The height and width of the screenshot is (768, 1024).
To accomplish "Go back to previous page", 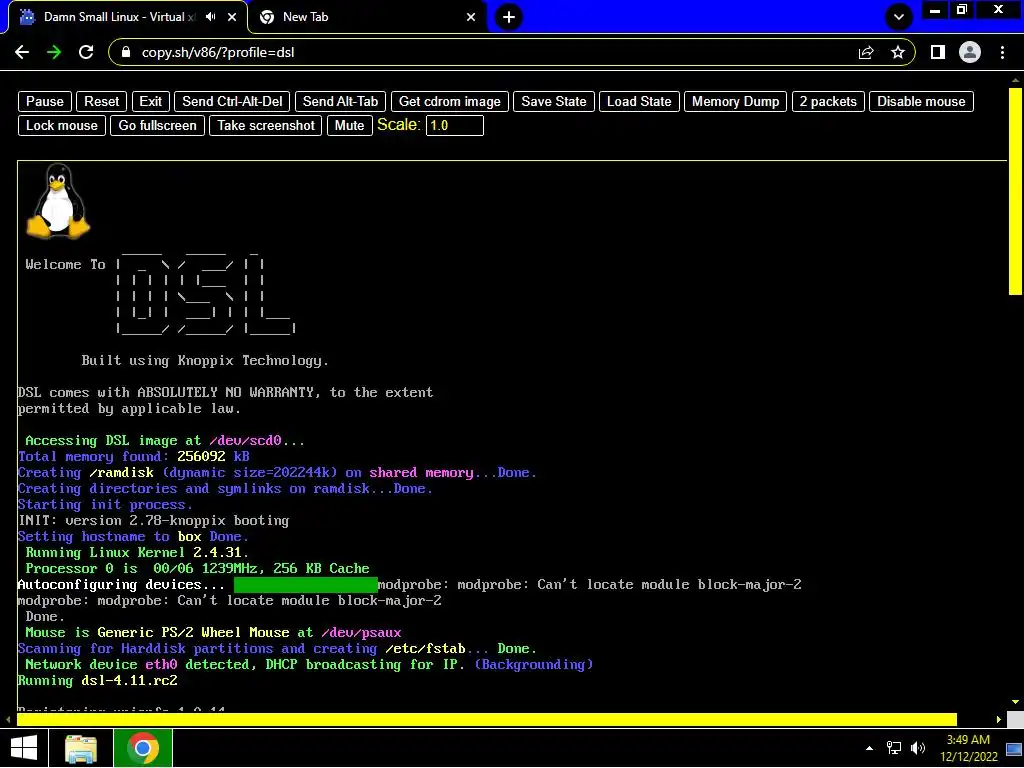I will coord(22,52).
